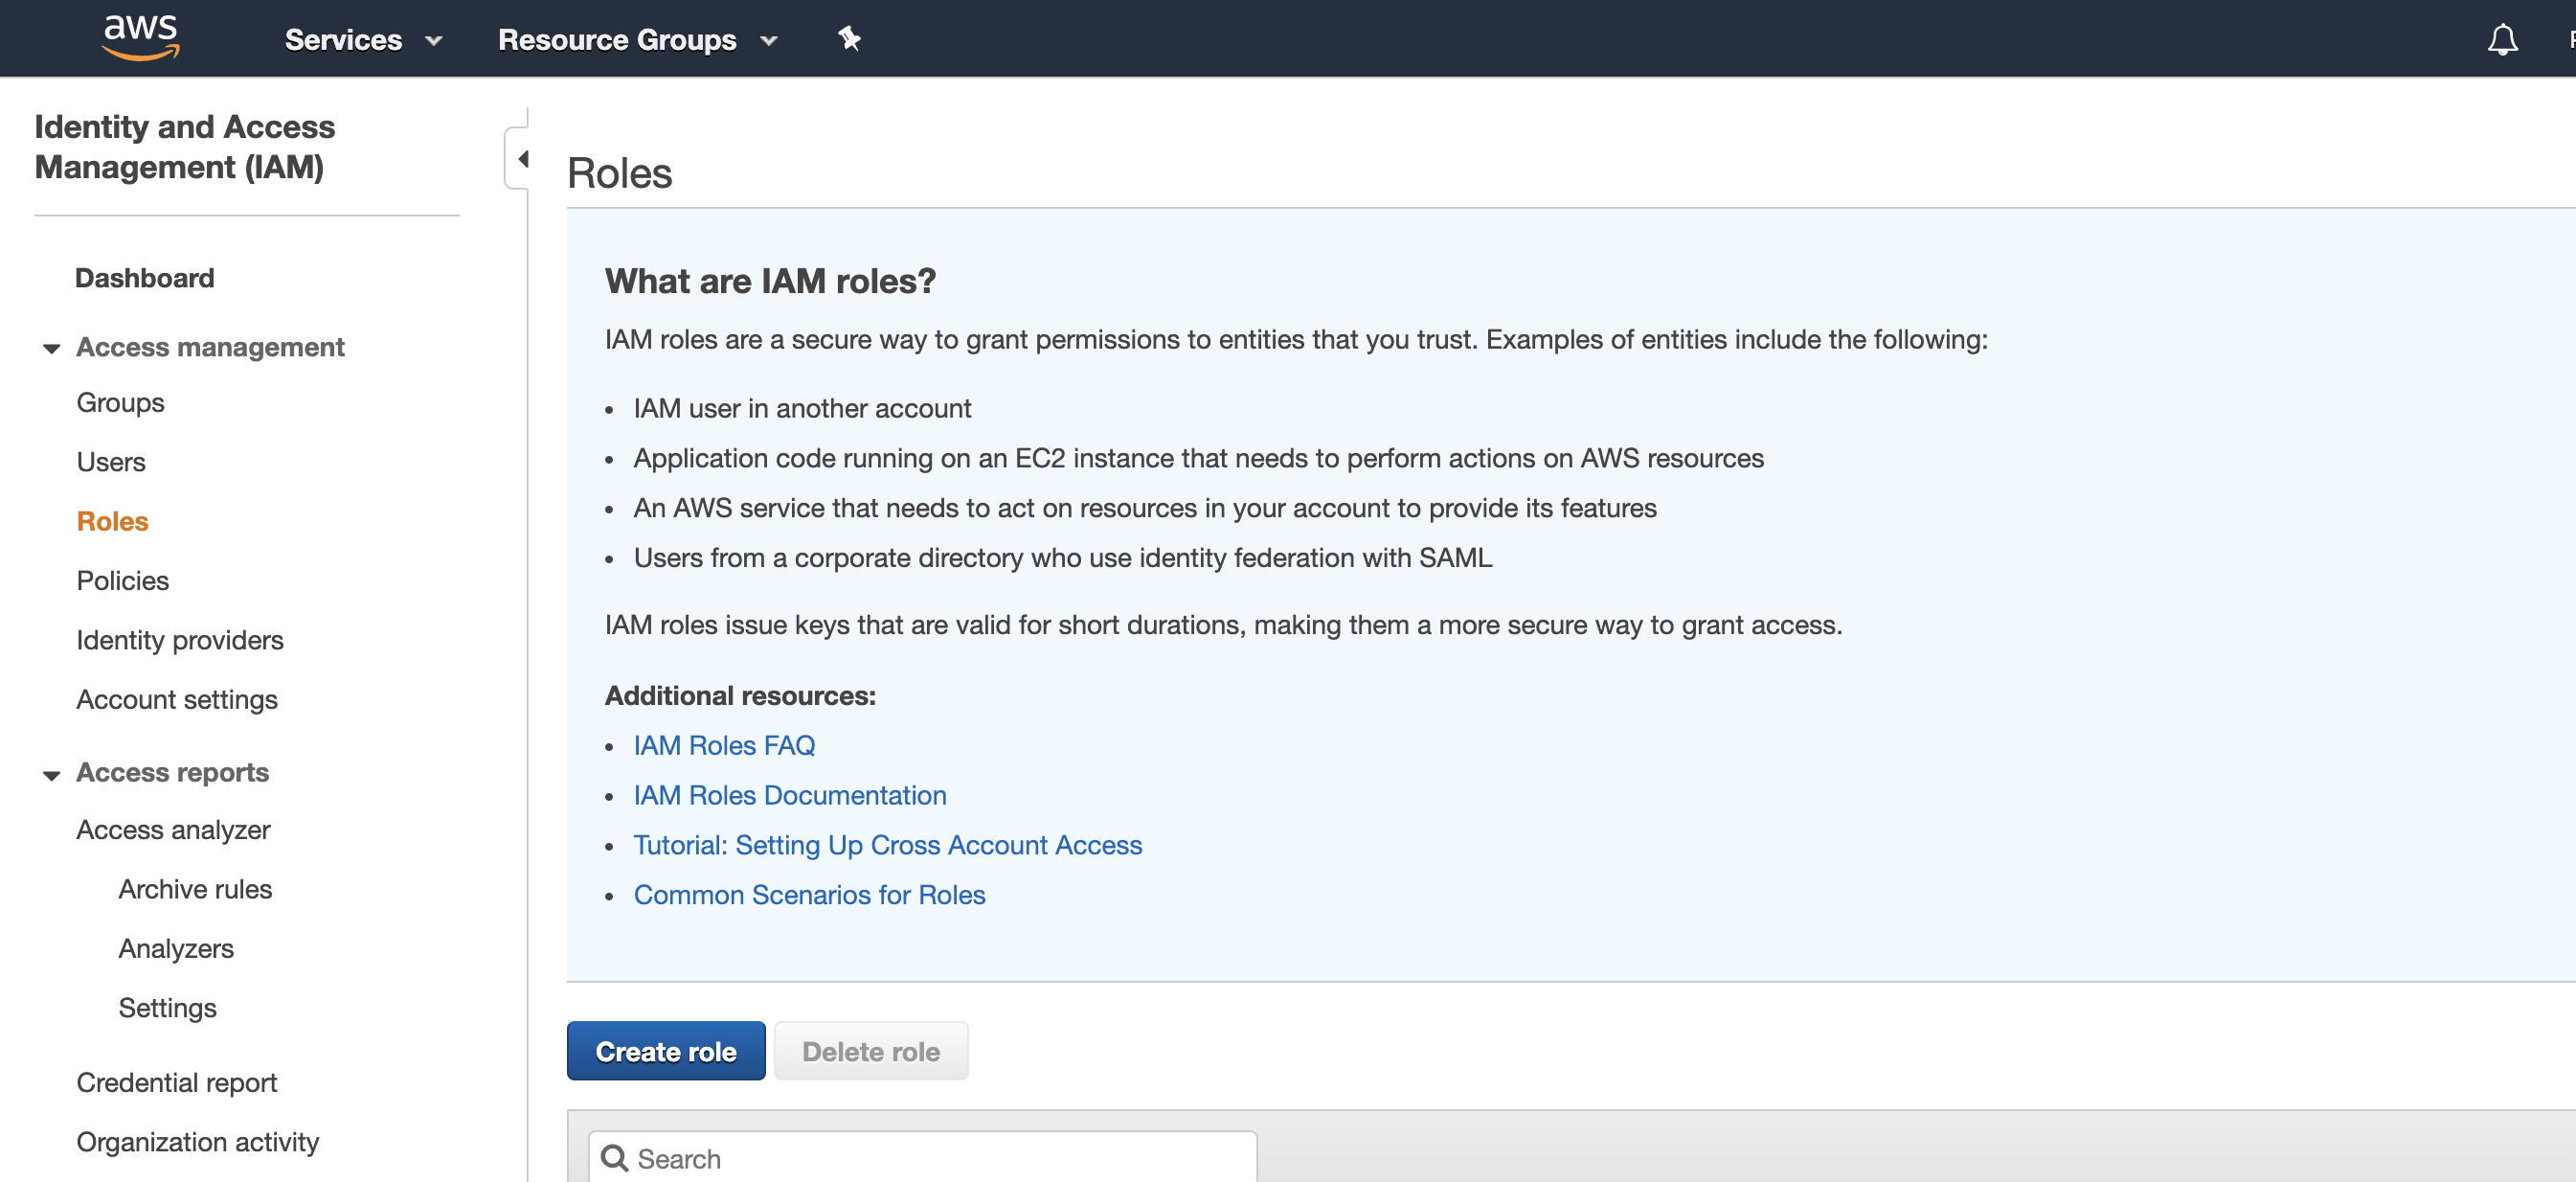Open Archive rules under Access analyzer
This screenshot has width=2576, height=1182.
point(196,889)
